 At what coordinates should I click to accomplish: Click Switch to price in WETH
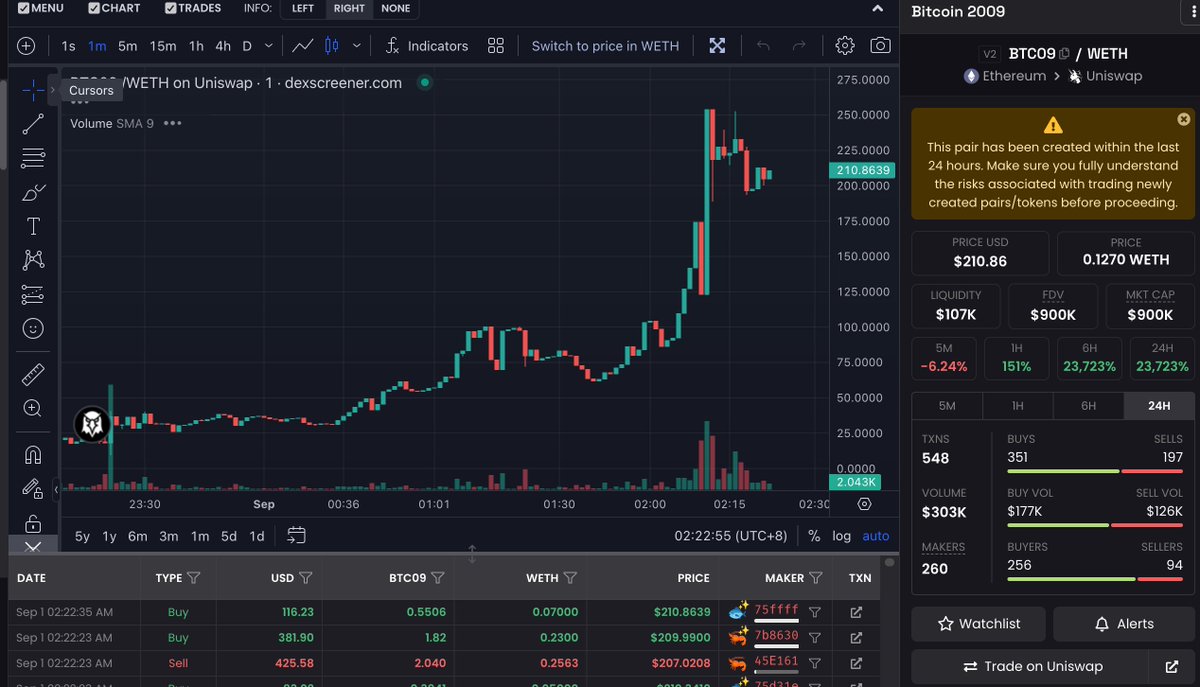[x=605, y=46]
